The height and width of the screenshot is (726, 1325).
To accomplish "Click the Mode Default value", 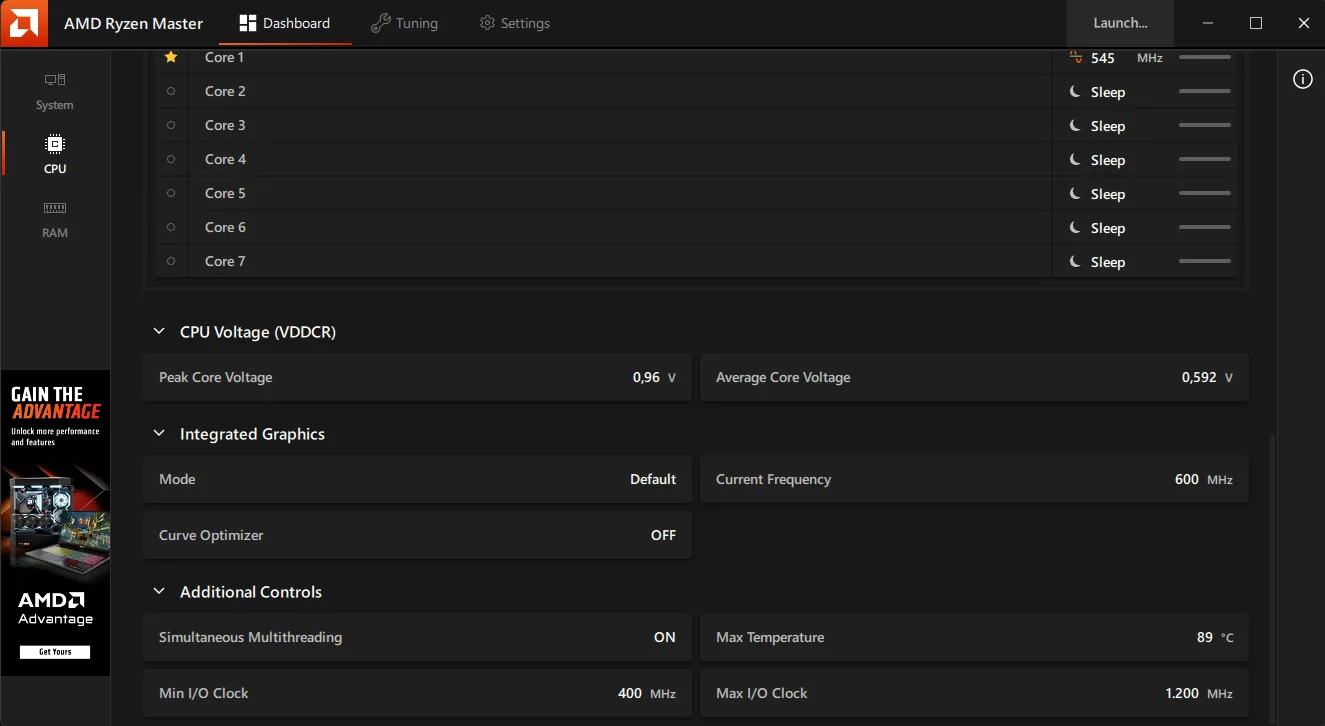I will point(653,479).
